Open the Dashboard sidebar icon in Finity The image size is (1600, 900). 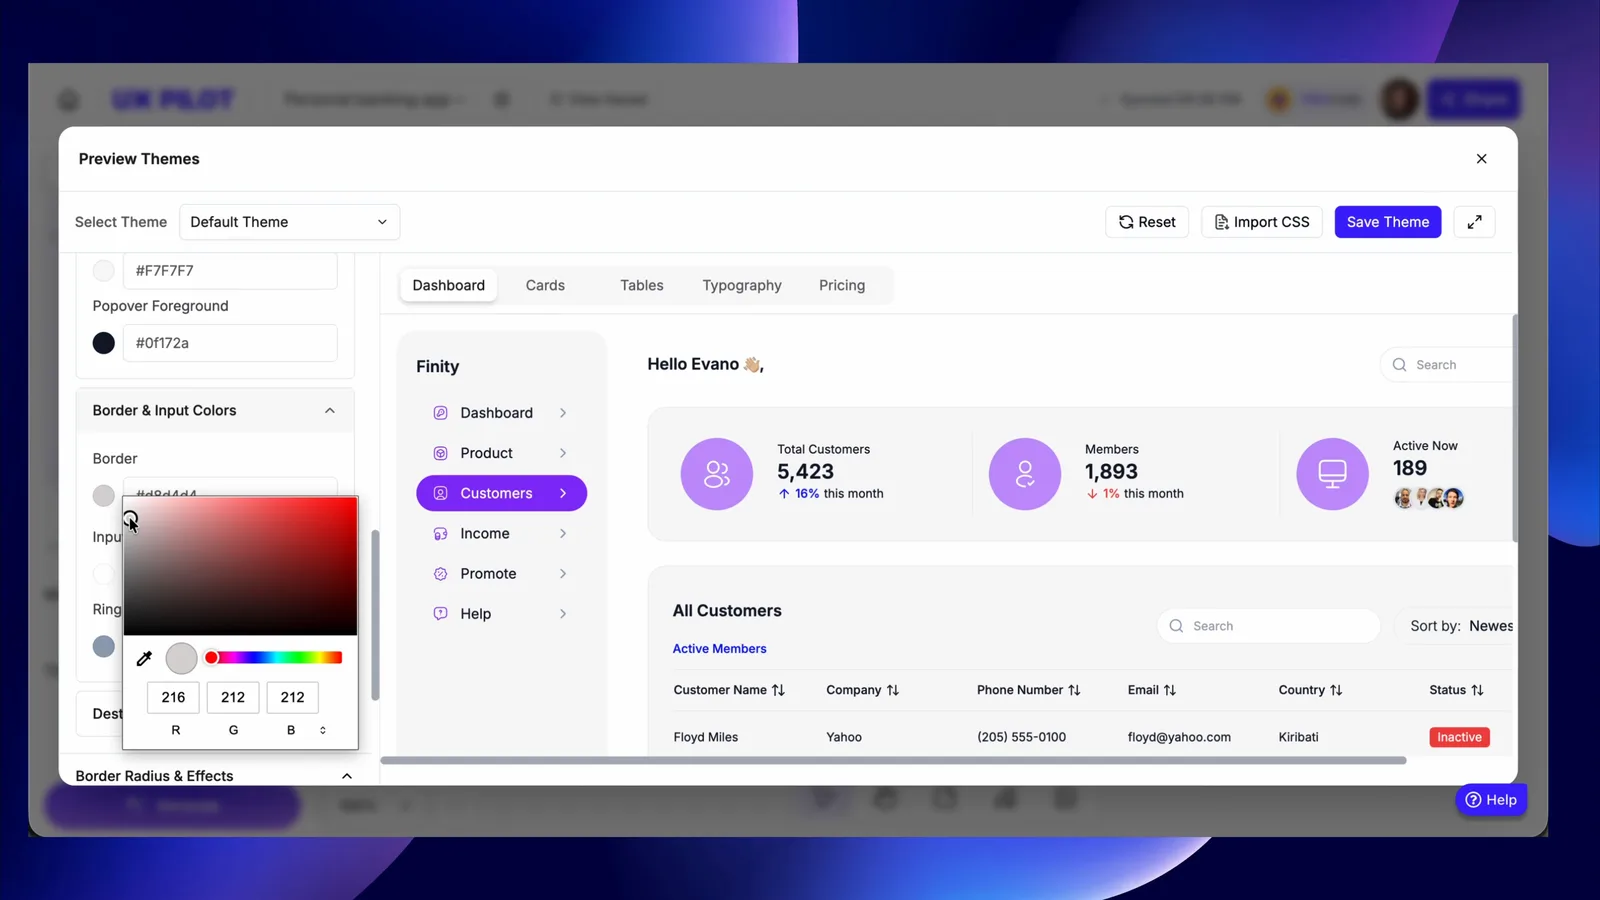click(440, 413)
